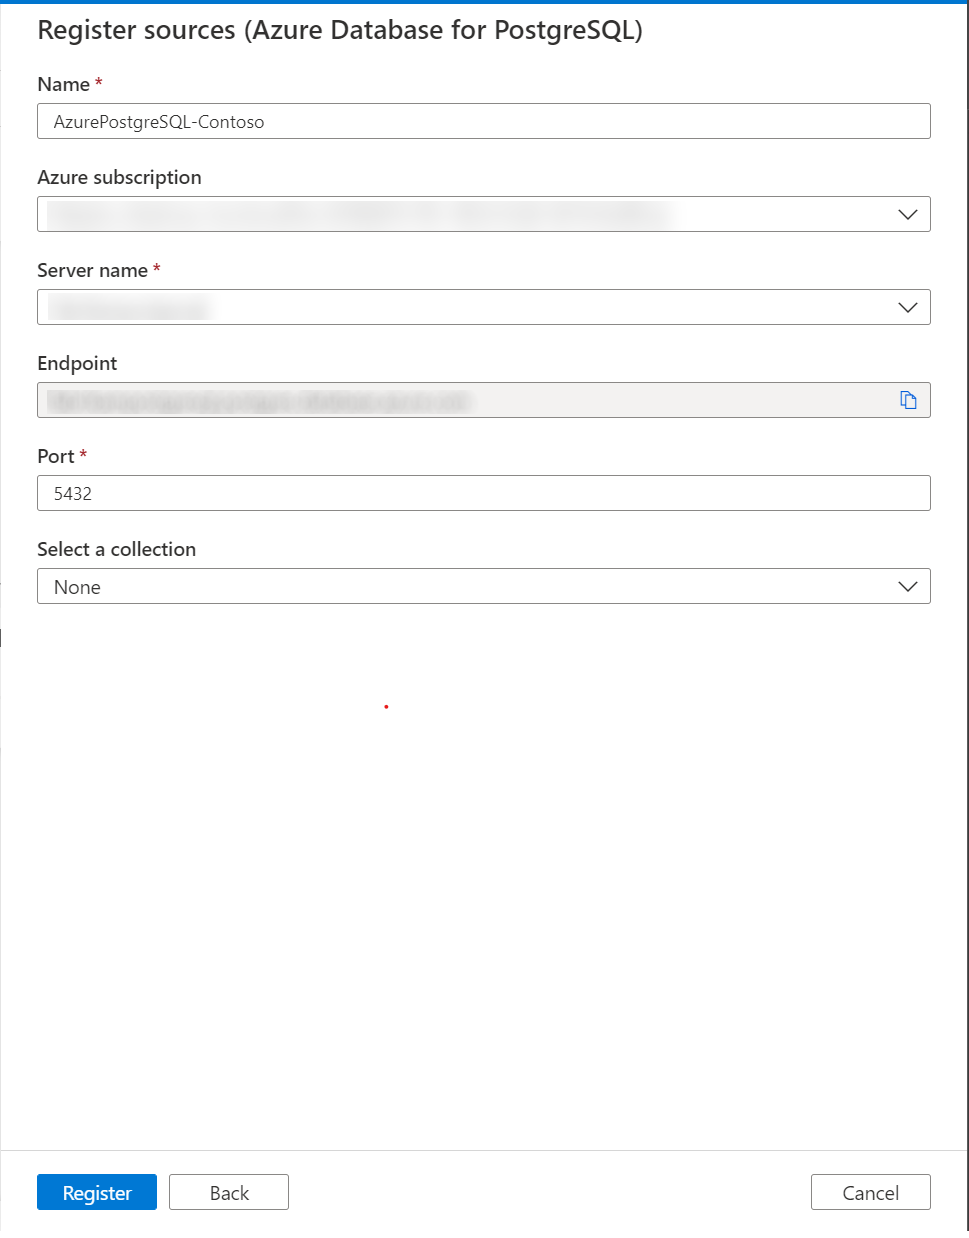Click the copy-to-clipboard icon beside Endpoint
The image size is (969, 1238).
(908, 399)
